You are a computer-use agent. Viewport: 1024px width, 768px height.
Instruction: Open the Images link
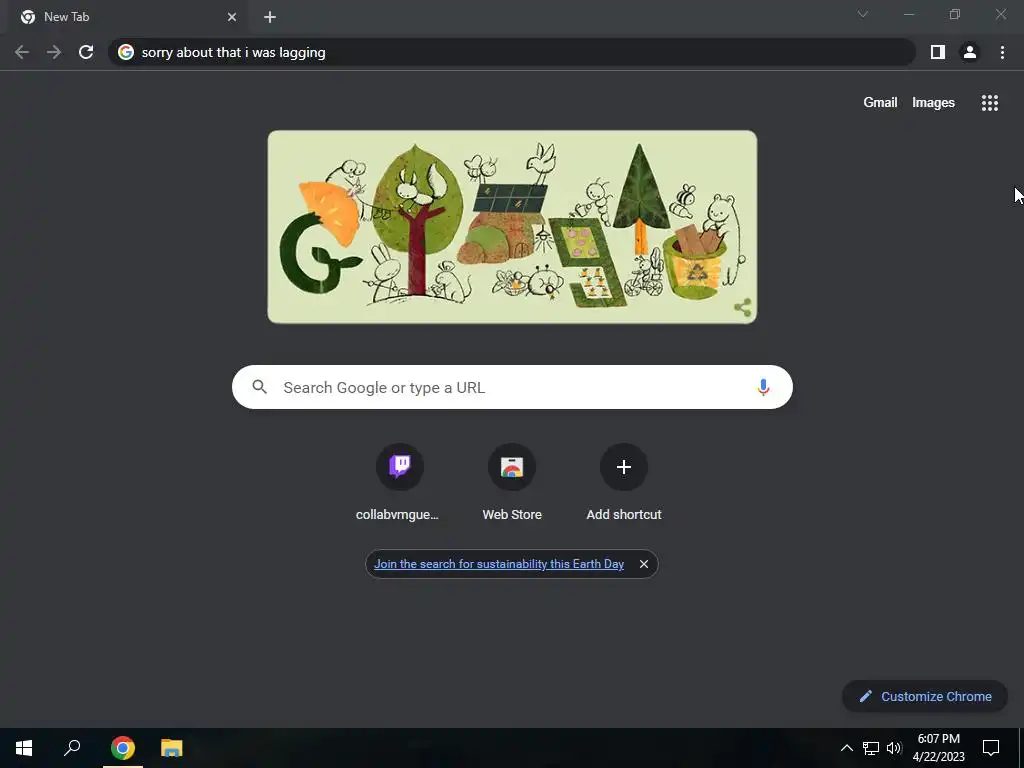(x=933, y=103)
